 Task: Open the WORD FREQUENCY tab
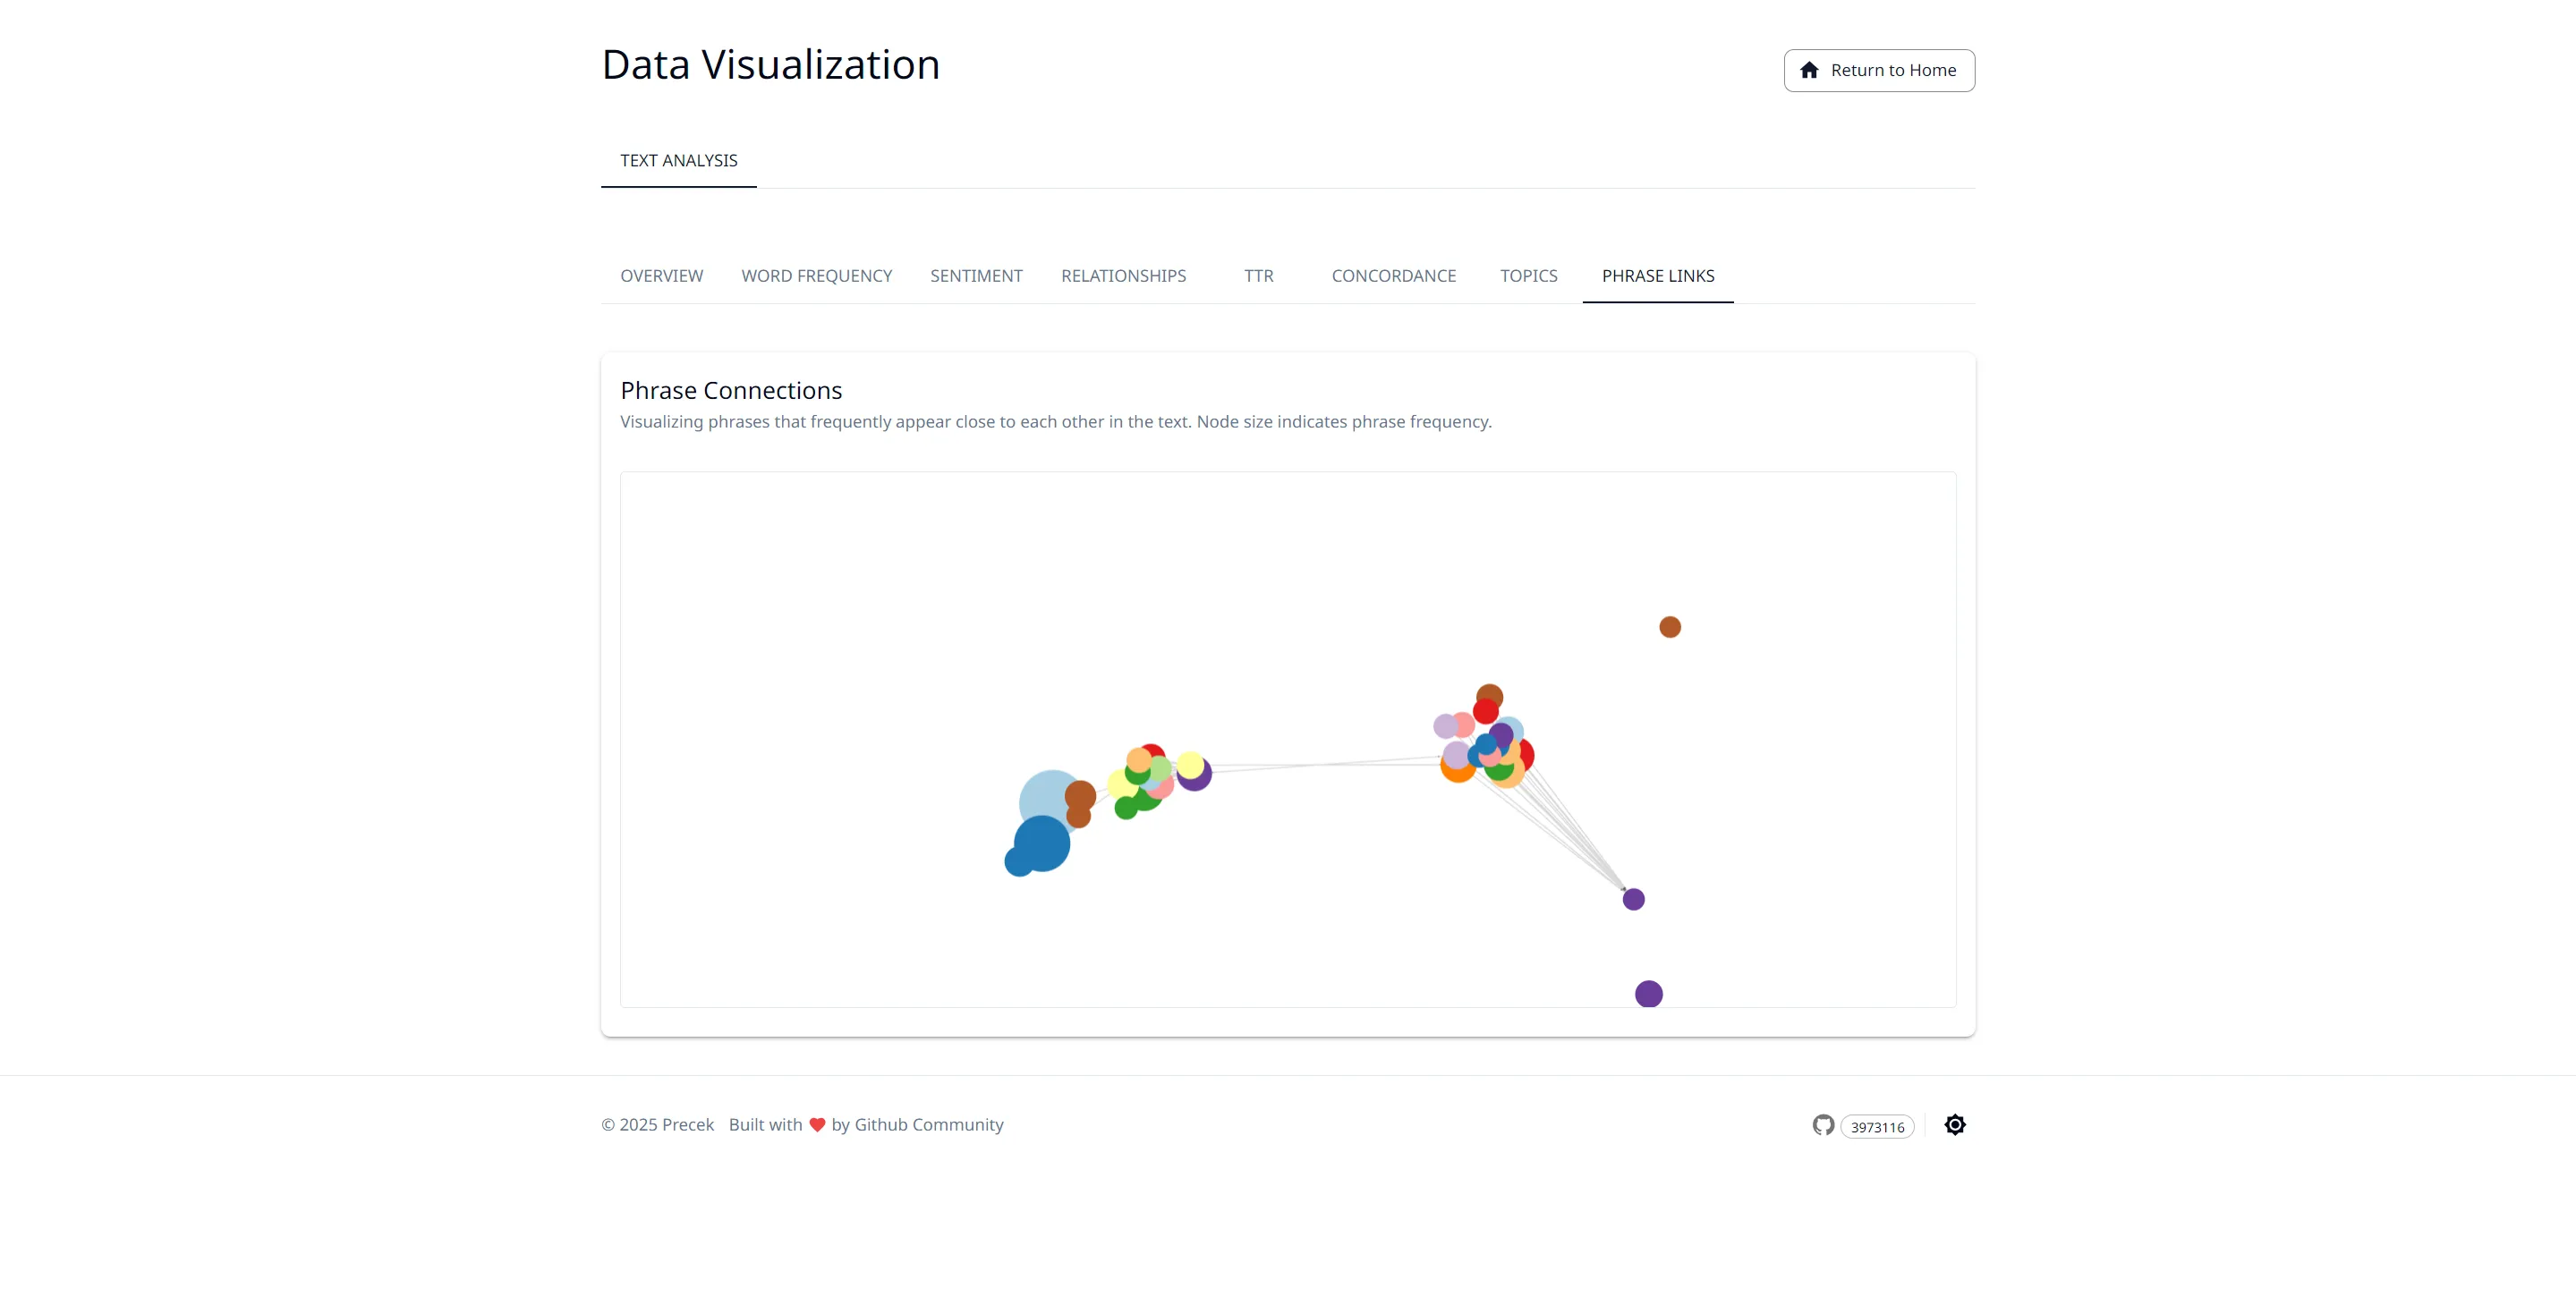(x=816, y=276)
